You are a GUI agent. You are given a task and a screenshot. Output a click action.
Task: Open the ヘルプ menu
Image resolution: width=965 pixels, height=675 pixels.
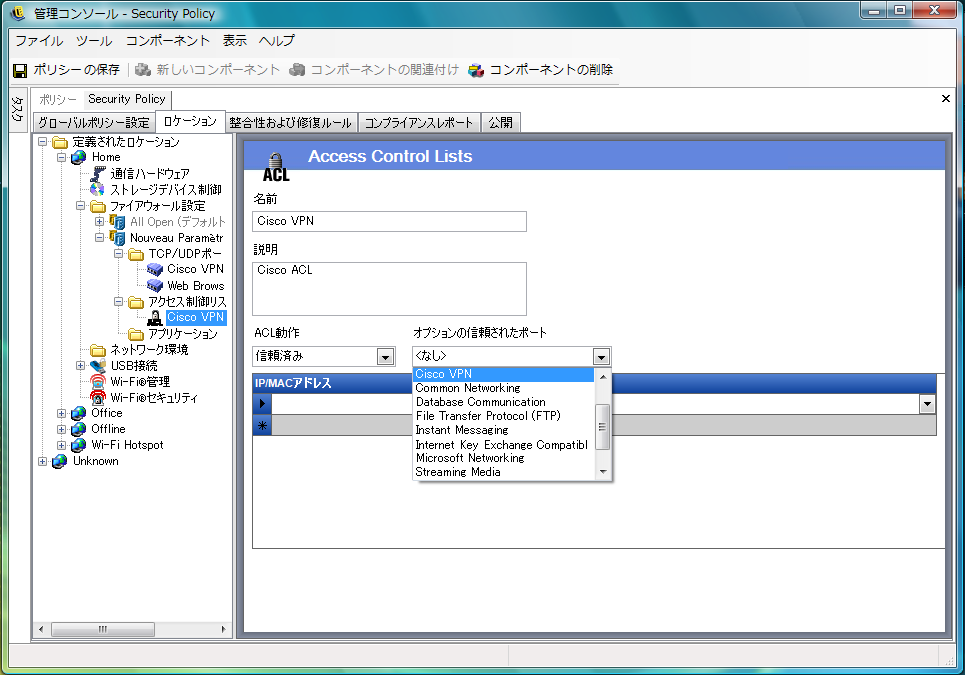coord(277,41)
